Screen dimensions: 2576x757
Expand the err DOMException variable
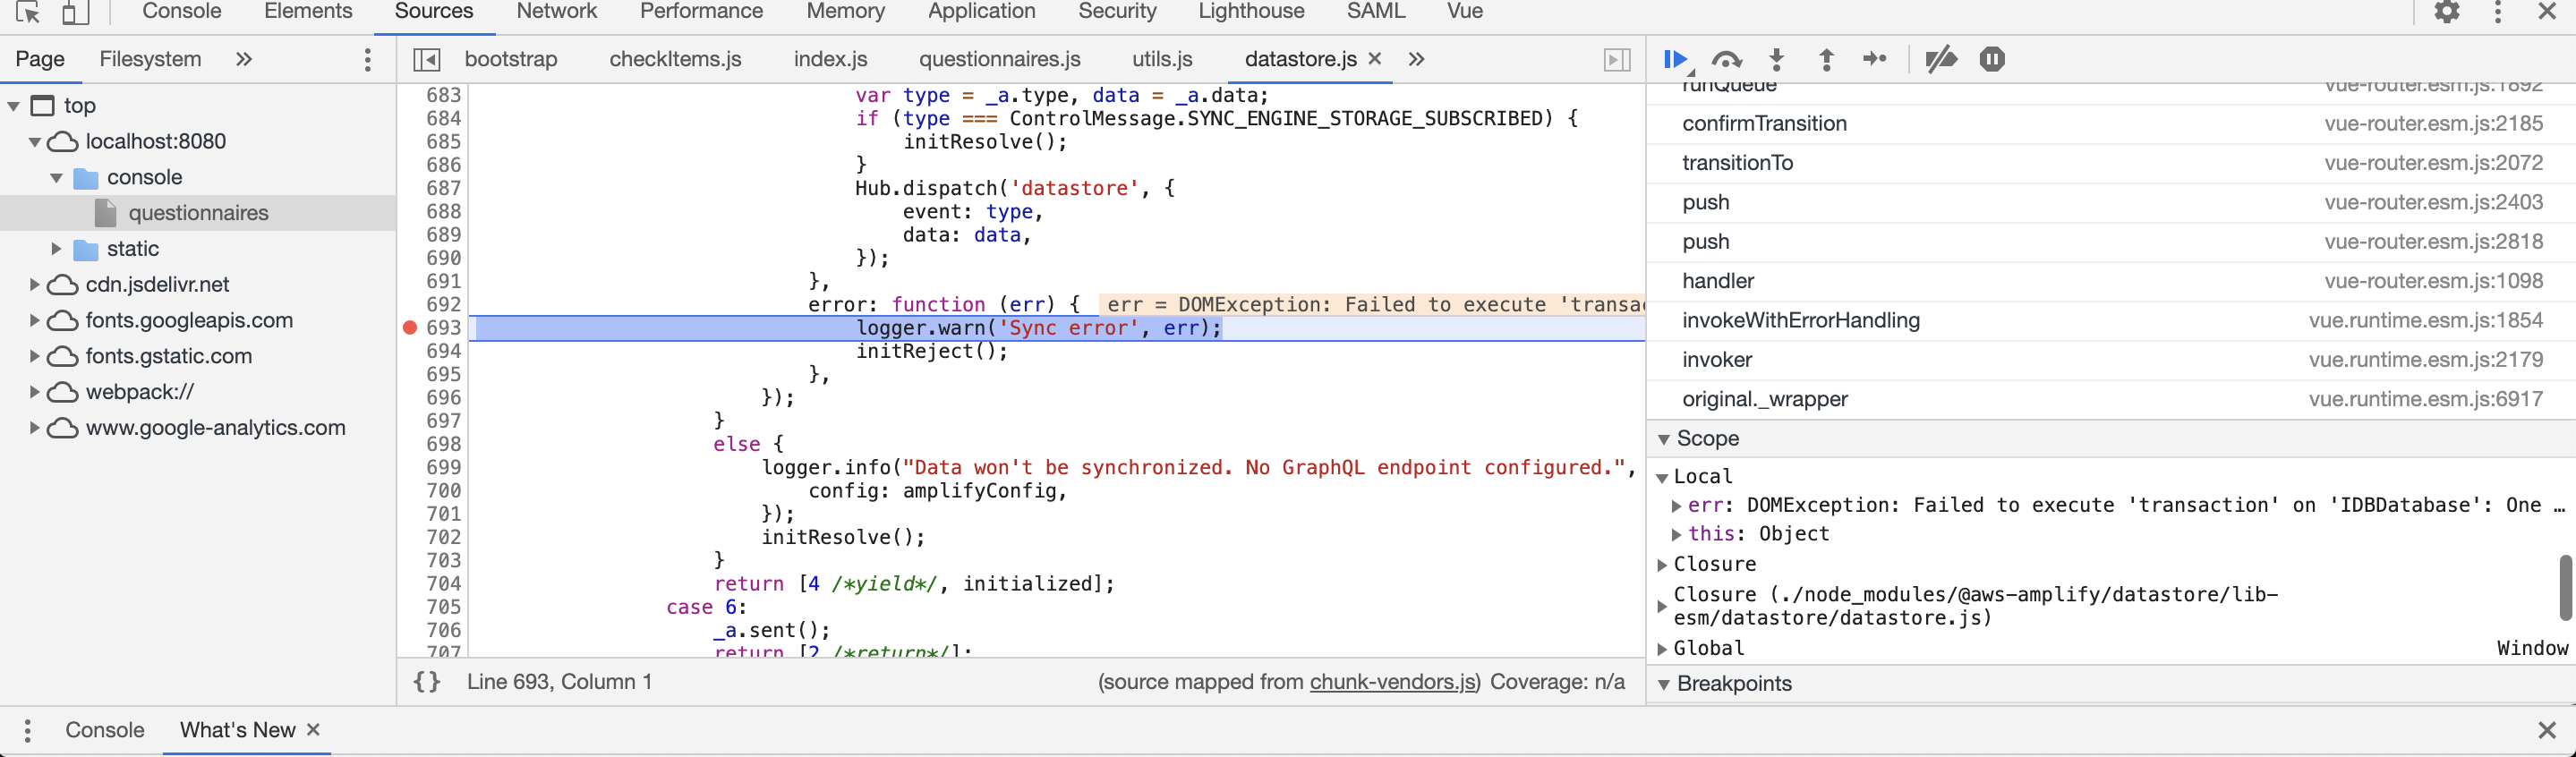pyautogui.click(x=1676, y=506)
